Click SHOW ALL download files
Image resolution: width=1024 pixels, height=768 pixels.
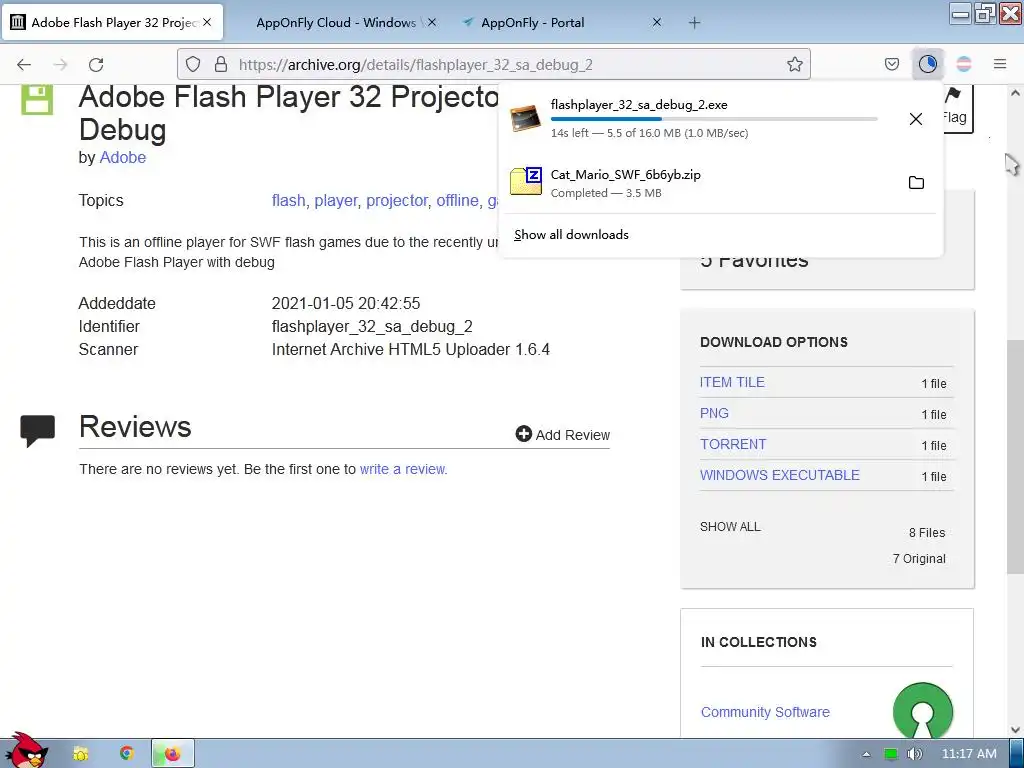(x=730, y=526)
